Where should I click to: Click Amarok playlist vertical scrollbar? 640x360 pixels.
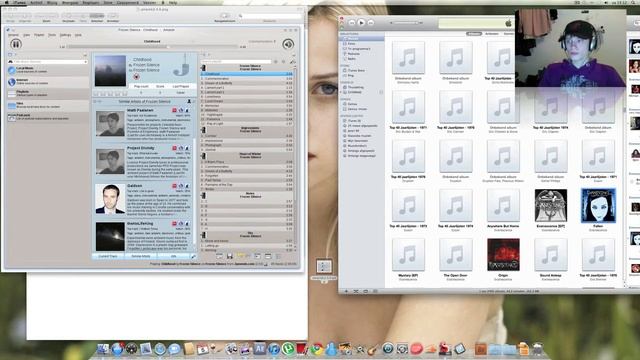pos(295,157)
